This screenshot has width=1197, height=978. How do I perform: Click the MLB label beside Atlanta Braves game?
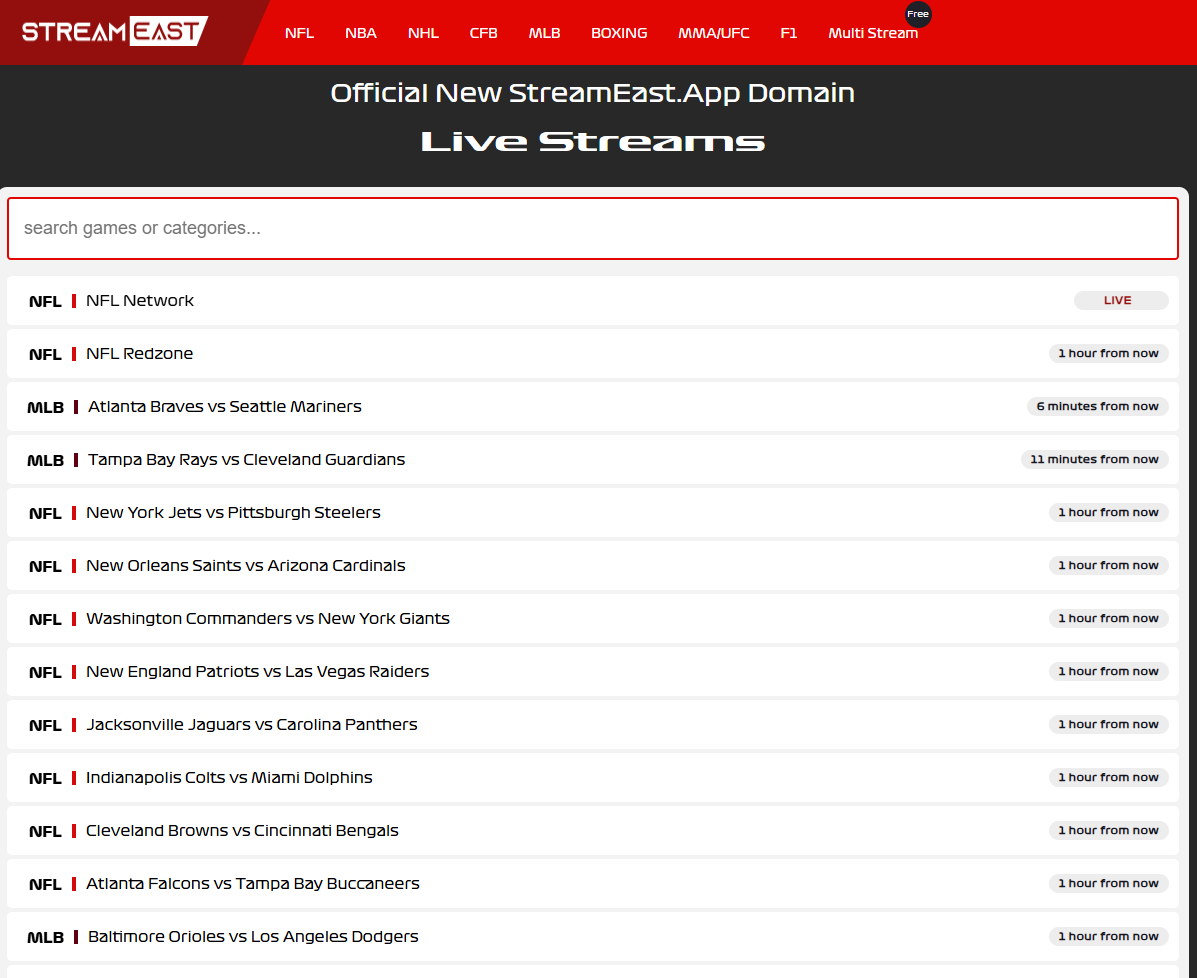[46, 408]
